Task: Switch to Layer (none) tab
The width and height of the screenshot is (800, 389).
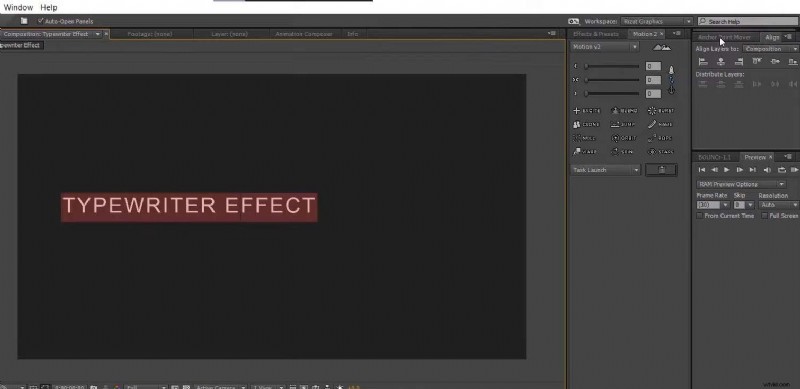Action: point(230,34)
